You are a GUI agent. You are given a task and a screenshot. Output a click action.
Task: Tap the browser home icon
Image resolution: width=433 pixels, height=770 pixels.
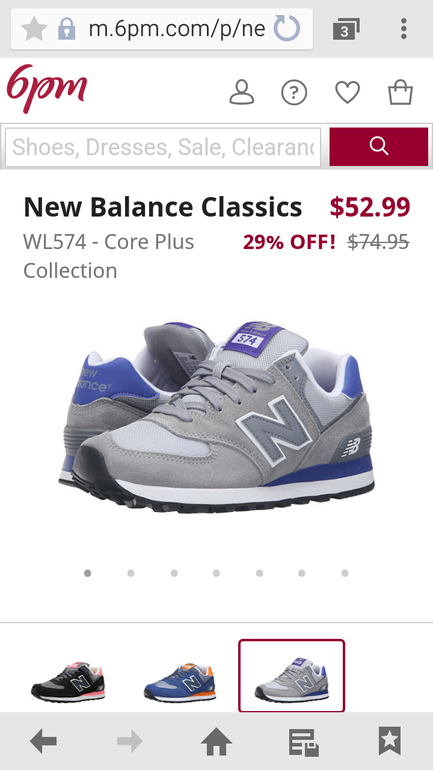pos(216,741)
